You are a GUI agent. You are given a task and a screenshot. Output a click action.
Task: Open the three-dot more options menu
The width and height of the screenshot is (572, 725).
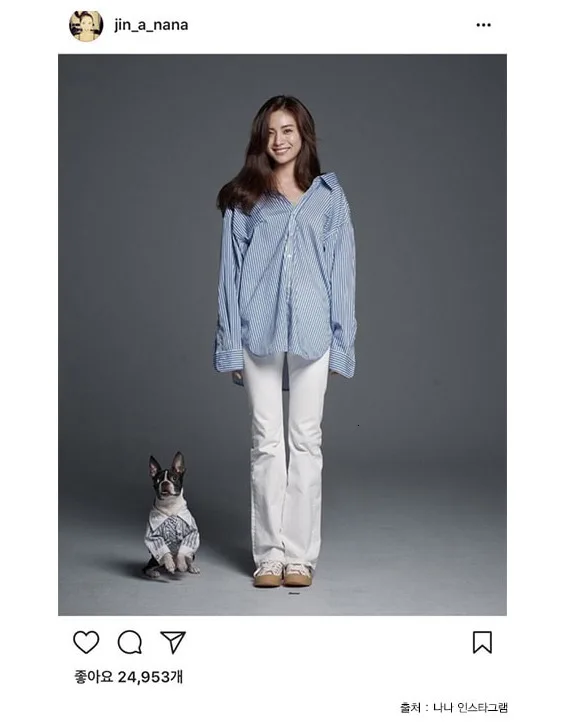[x=483, y=25]
